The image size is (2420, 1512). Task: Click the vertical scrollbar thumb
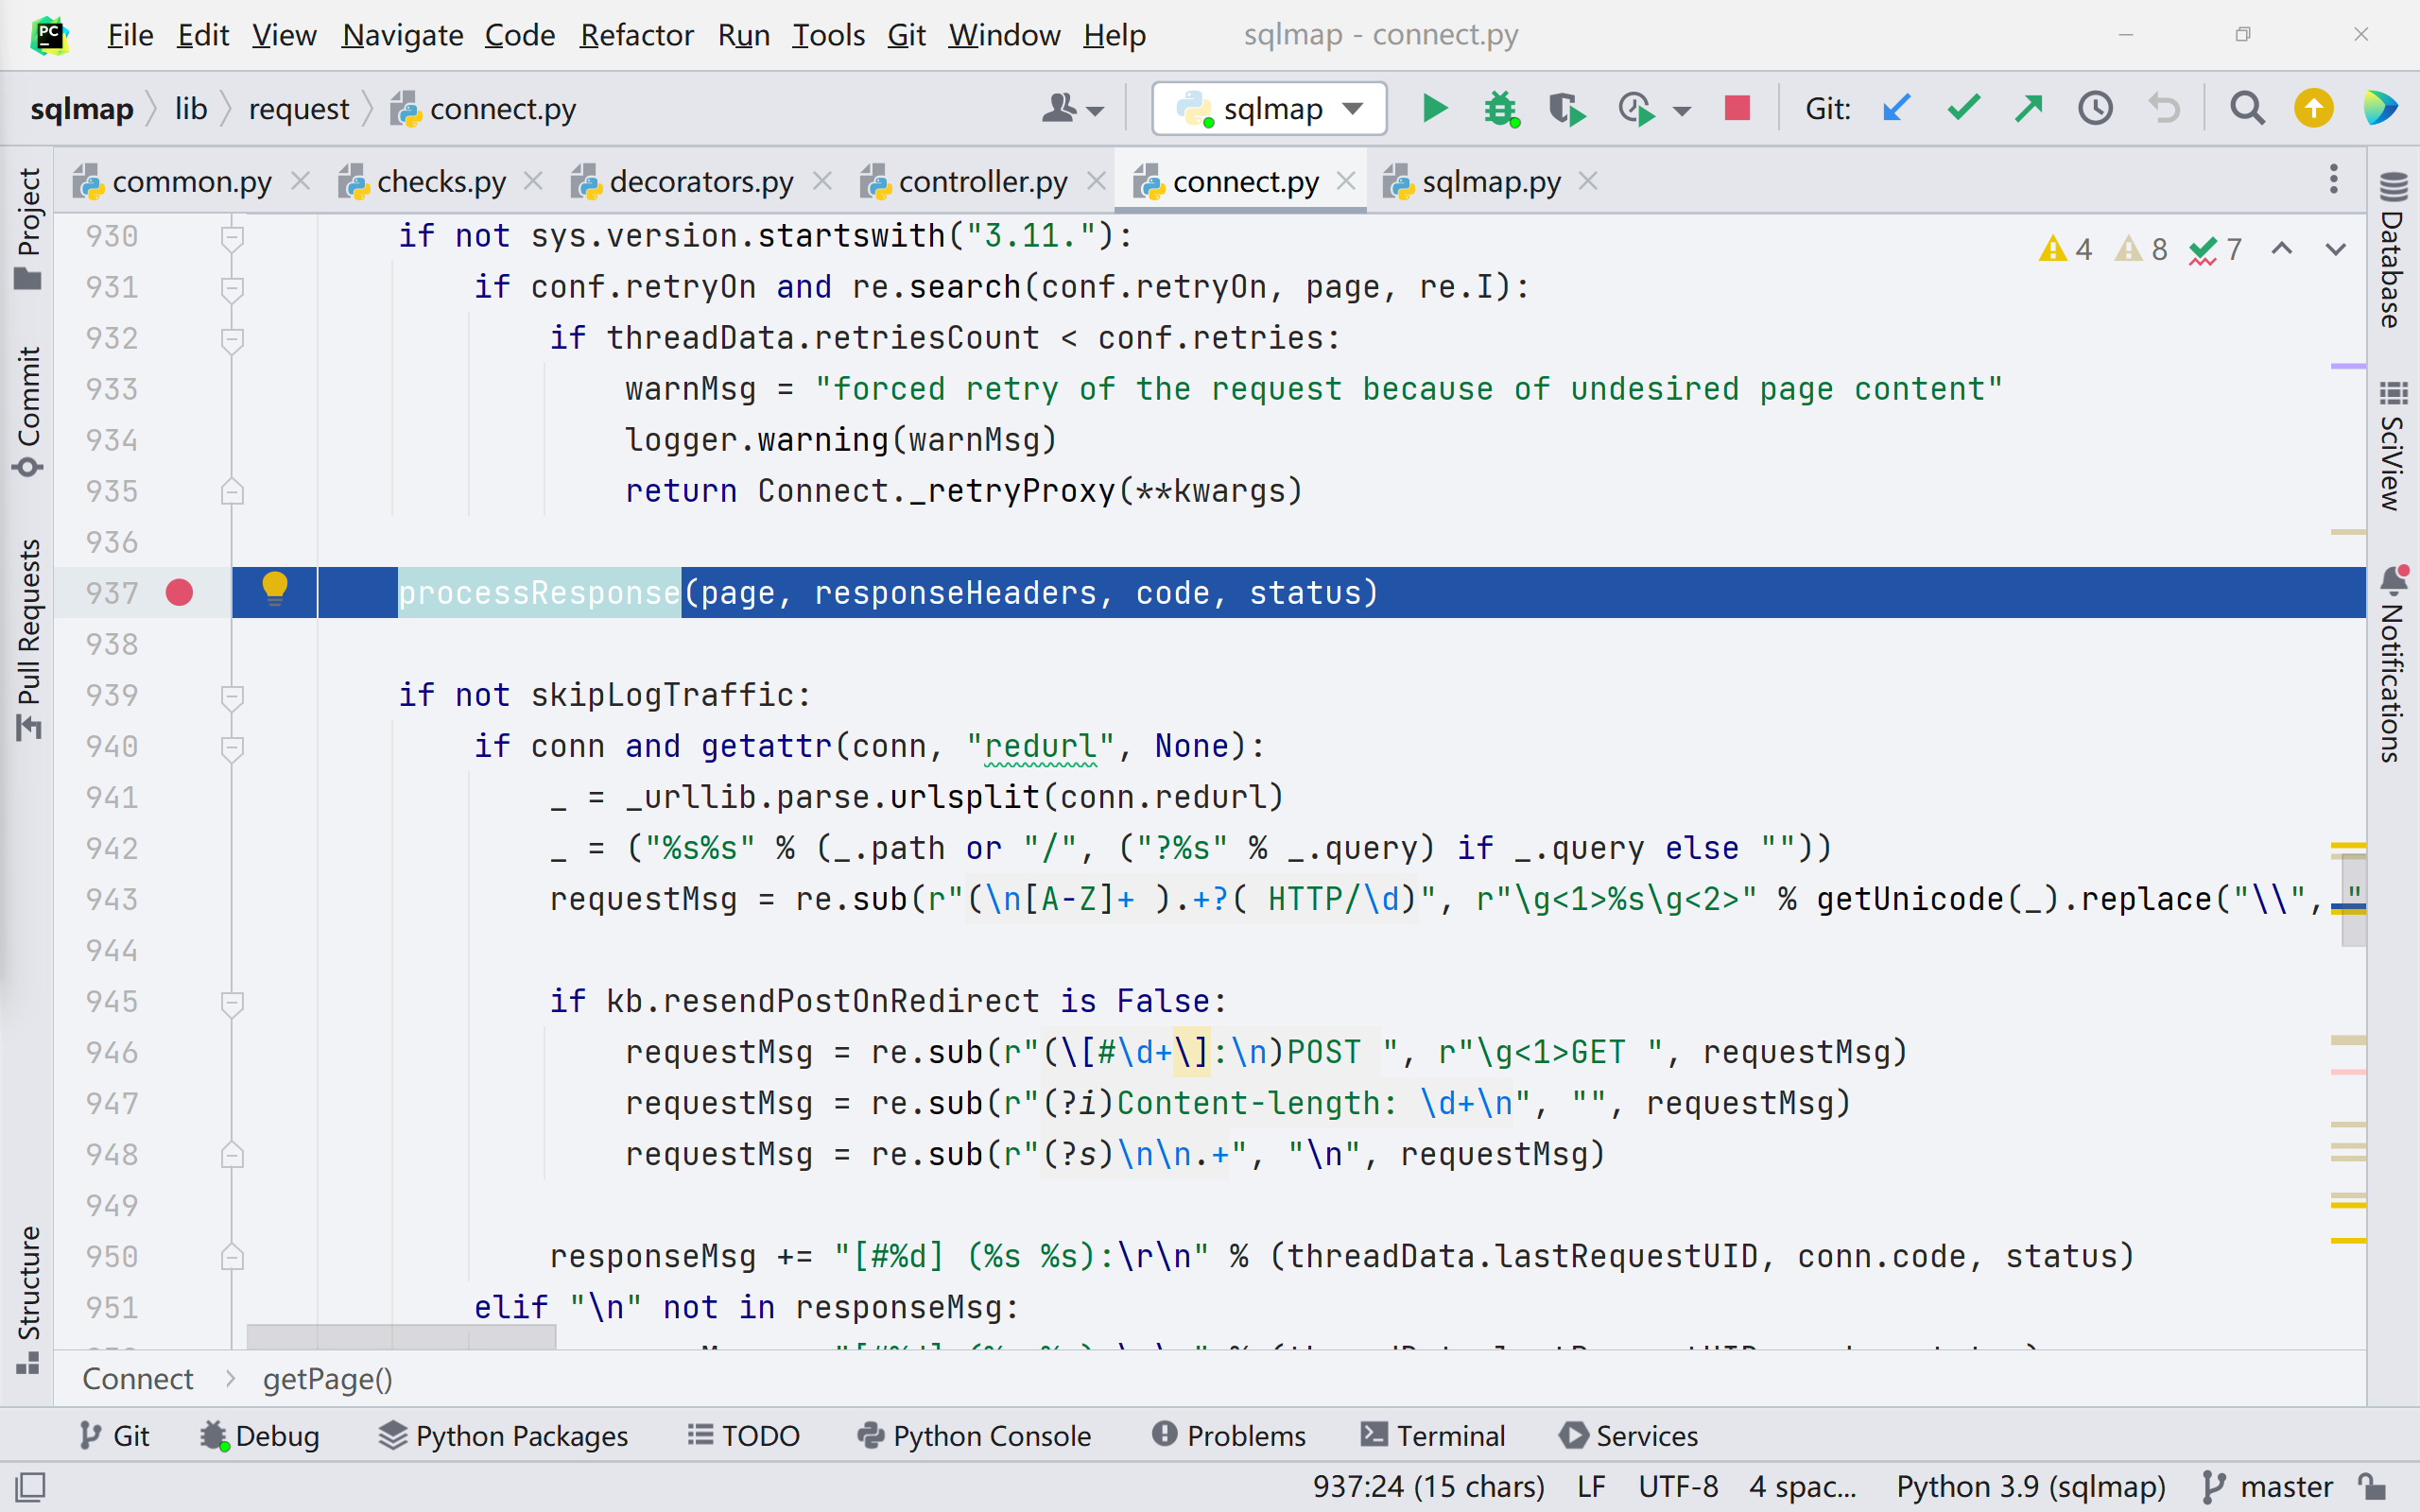(x=2354, y=900)
